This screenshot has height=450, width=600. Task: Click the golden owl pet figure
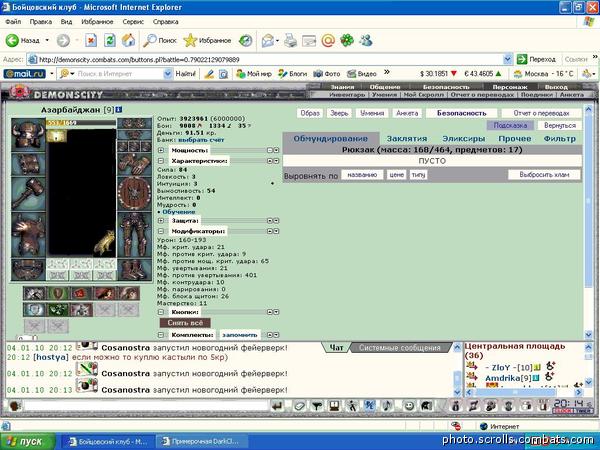104,243
